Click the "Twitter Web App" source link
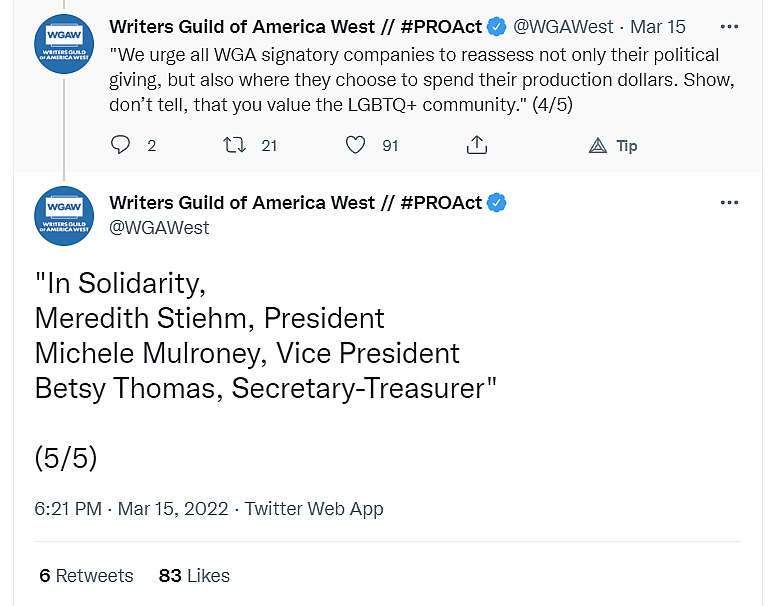 point(314,508)
